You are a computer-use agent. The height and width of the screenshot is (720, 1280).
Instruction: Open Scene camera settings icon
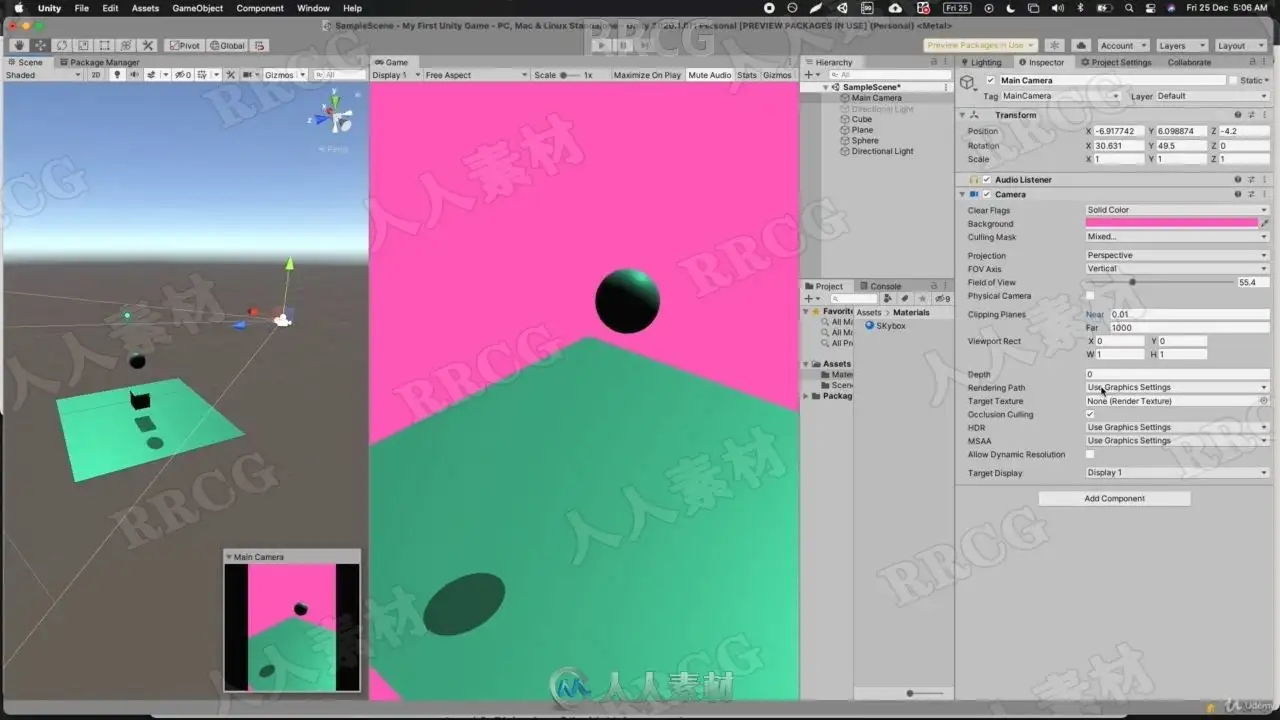pos(248,75)
